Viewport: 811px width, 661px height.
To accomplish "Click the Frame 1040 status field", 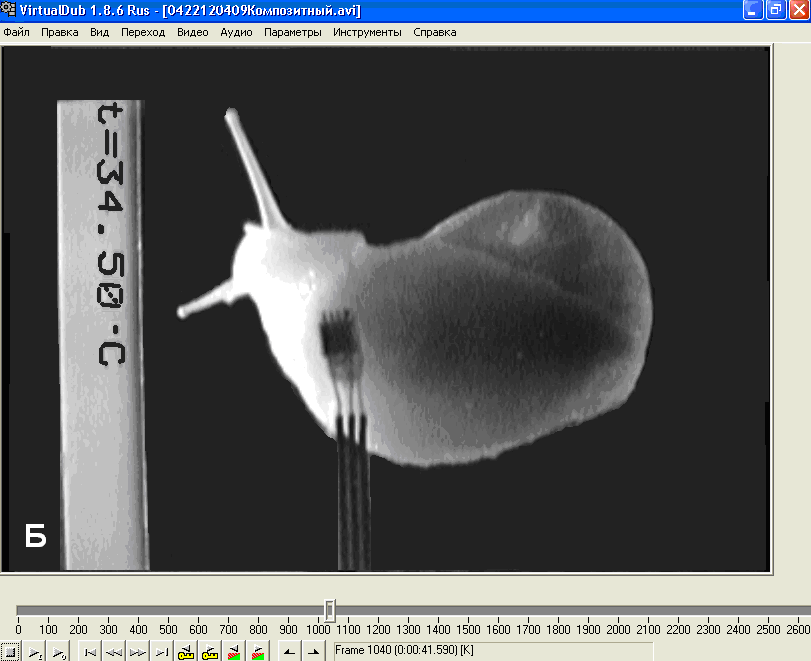I will [493, 650].
